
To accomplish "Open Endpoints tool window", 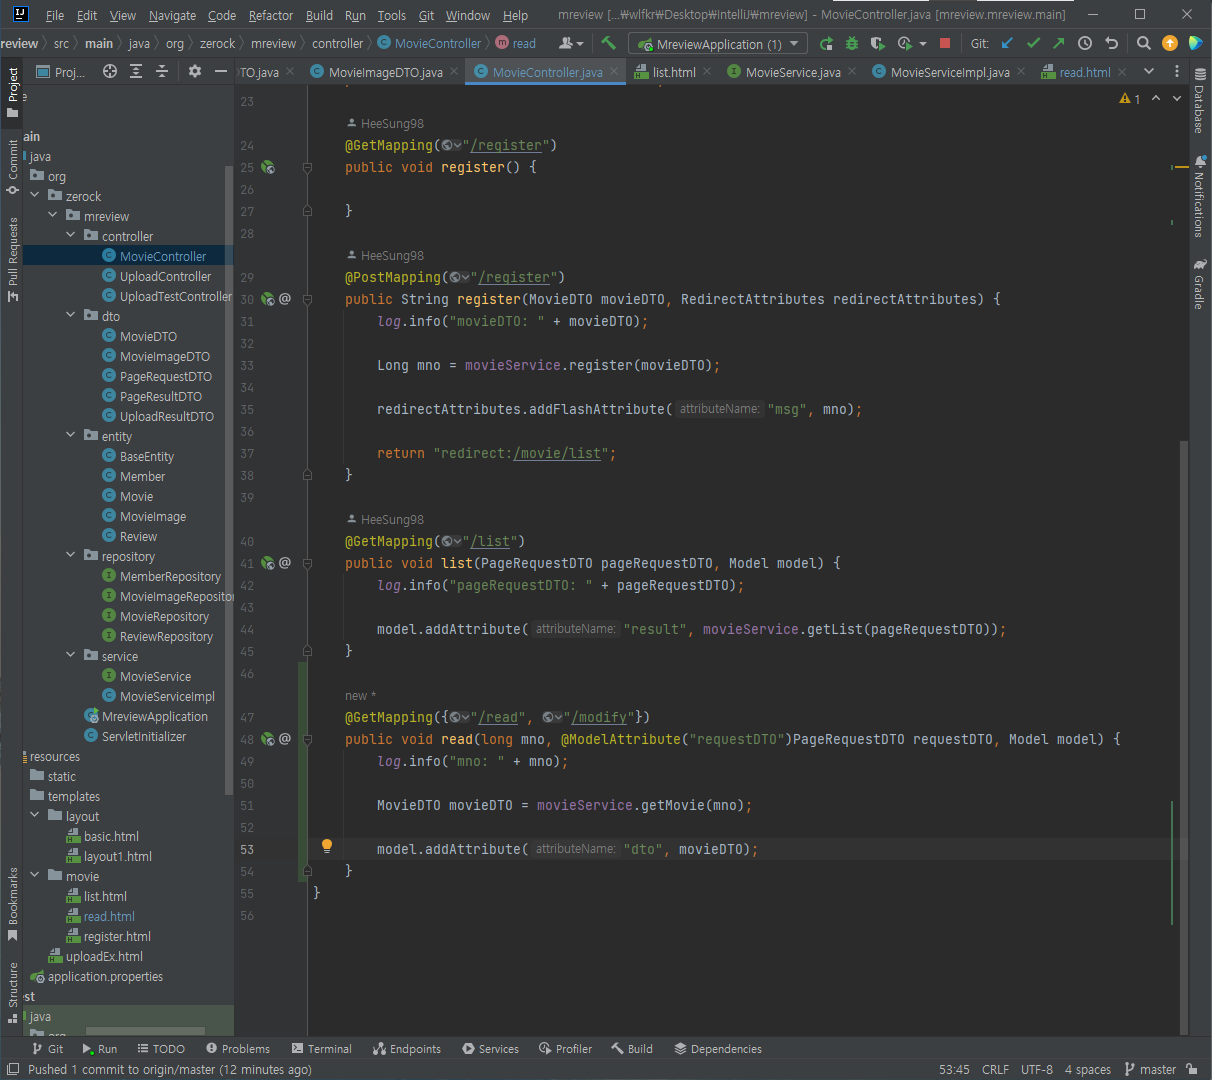I will [x=406, y=1049].
